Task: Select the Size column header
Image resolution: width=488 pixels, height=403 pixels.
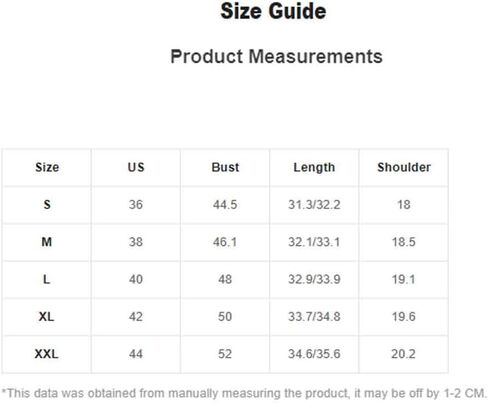Action: [x=47, y=167]
